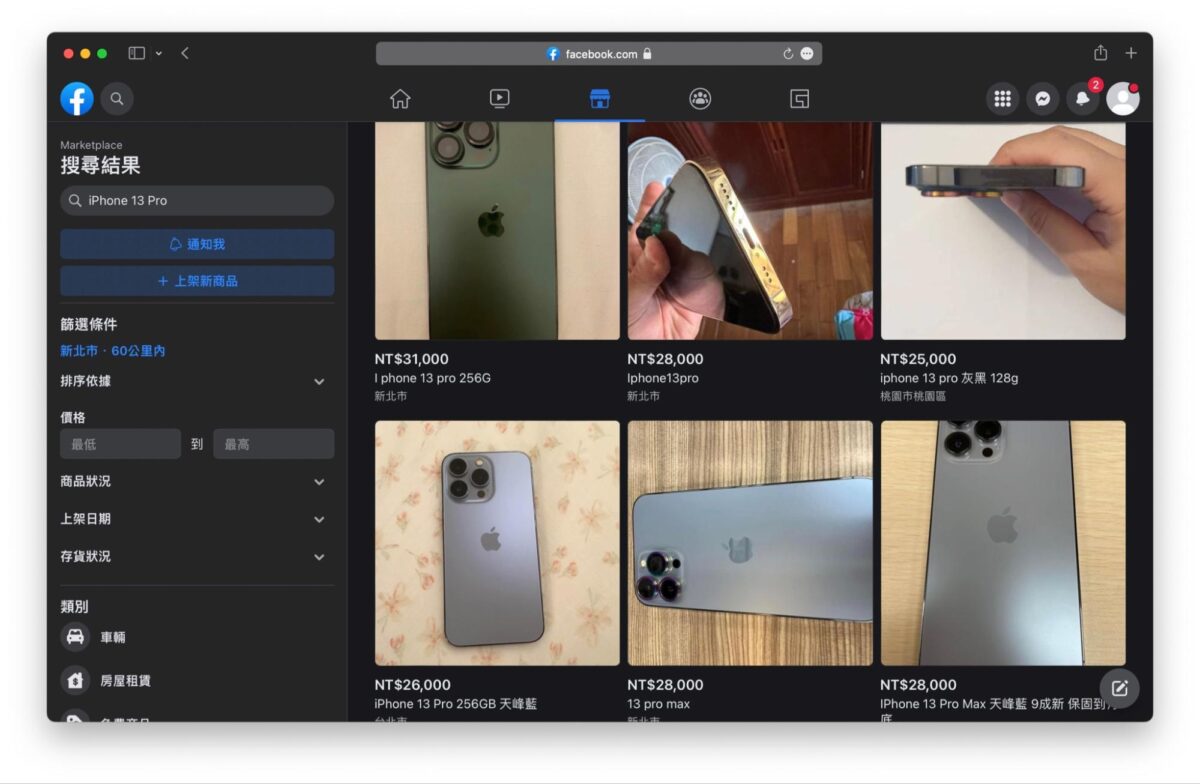The height and width of the screenshot is (784, 1200).
Task: Click the iPhone 13 Pro search field
Action: (x=197, y=200)
